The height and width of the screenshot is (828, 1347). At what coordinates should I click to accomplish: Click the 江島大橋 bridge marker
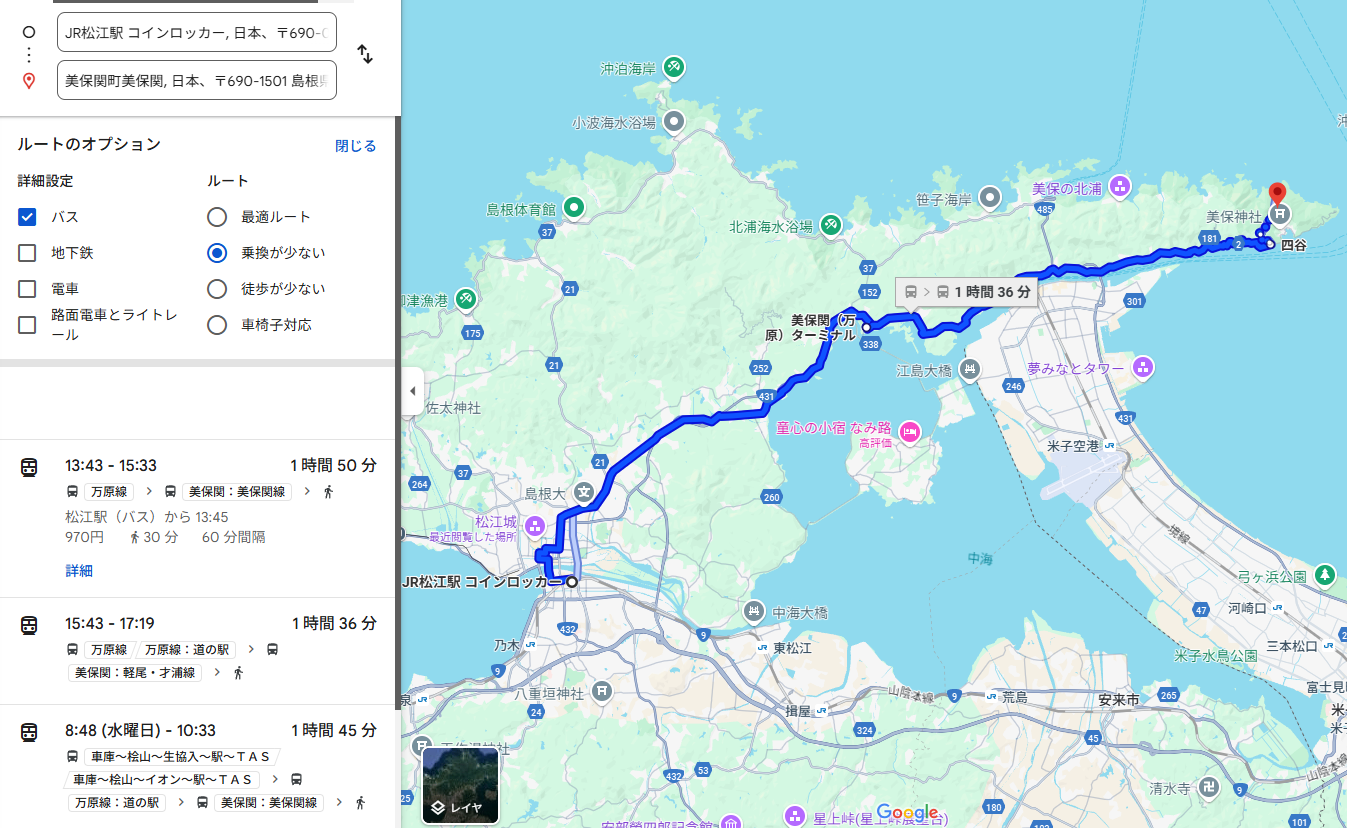969,370
